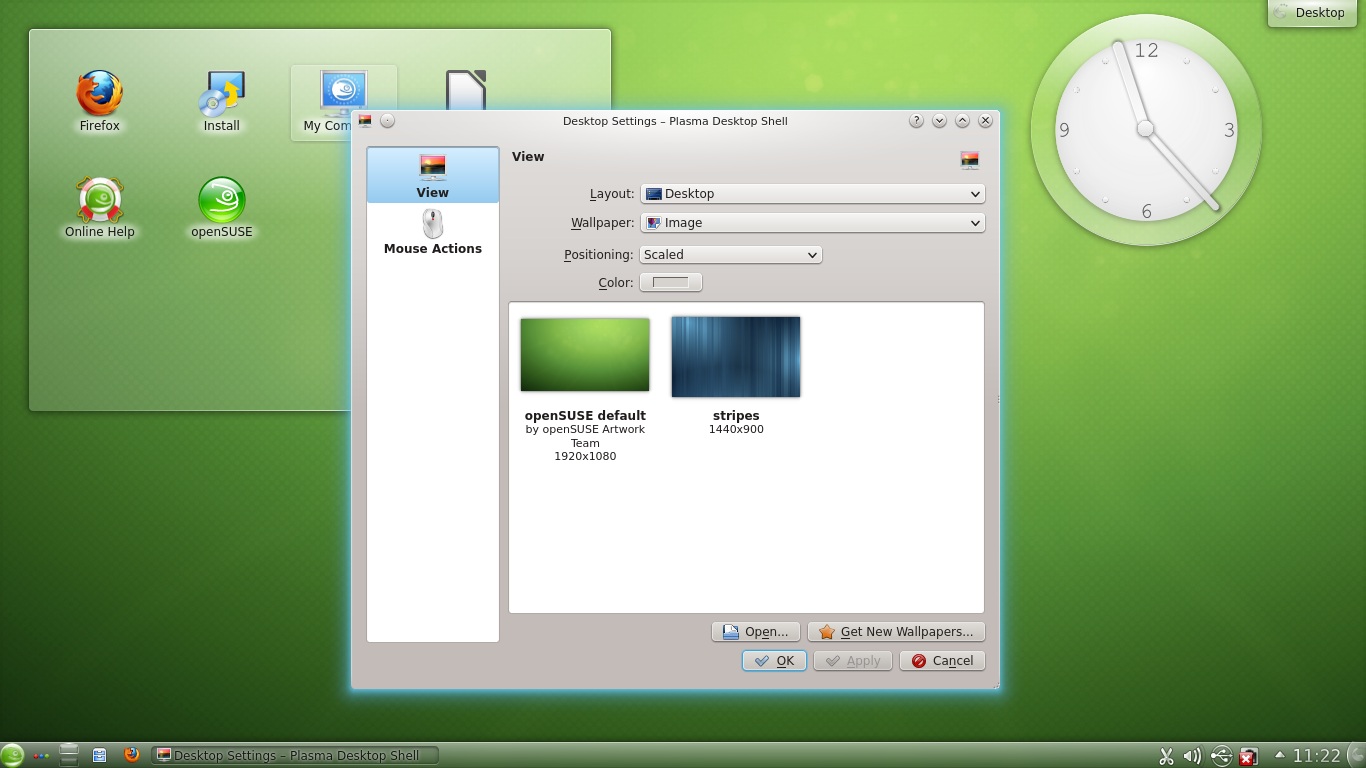
Task: Open the USB device notifier tray icon
Action: pyautogui.click(x=1221, y=757)
